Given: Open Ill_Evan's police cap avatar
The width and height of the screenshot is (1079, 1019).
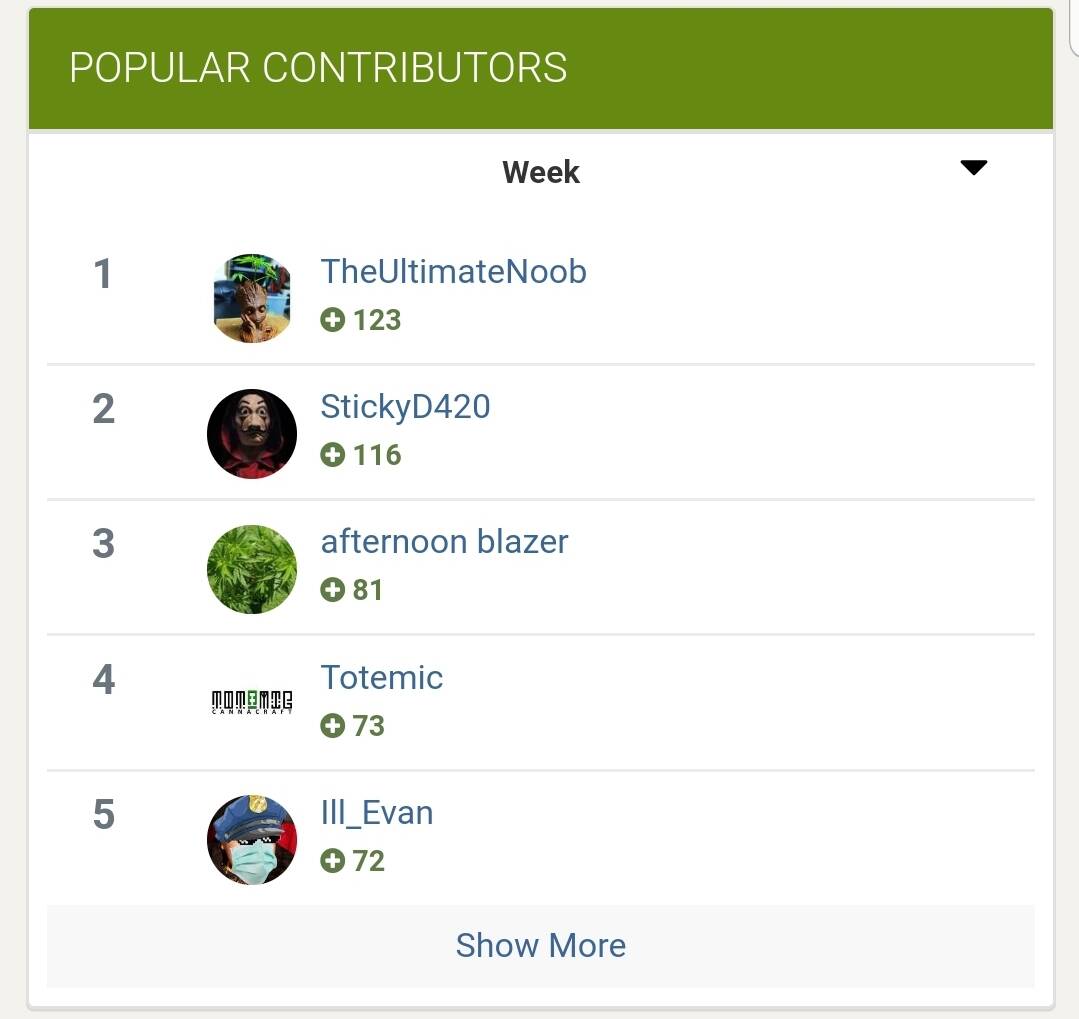Looking at the screenshot, I should (x=252, y=839).
